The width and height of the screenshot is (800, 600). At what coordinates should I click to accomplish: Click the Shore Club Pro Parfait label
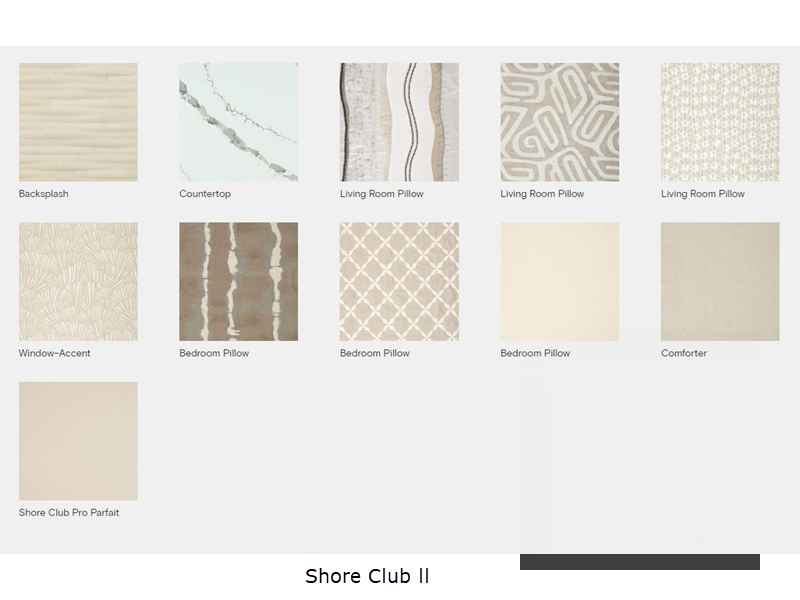tap(69, 512)
